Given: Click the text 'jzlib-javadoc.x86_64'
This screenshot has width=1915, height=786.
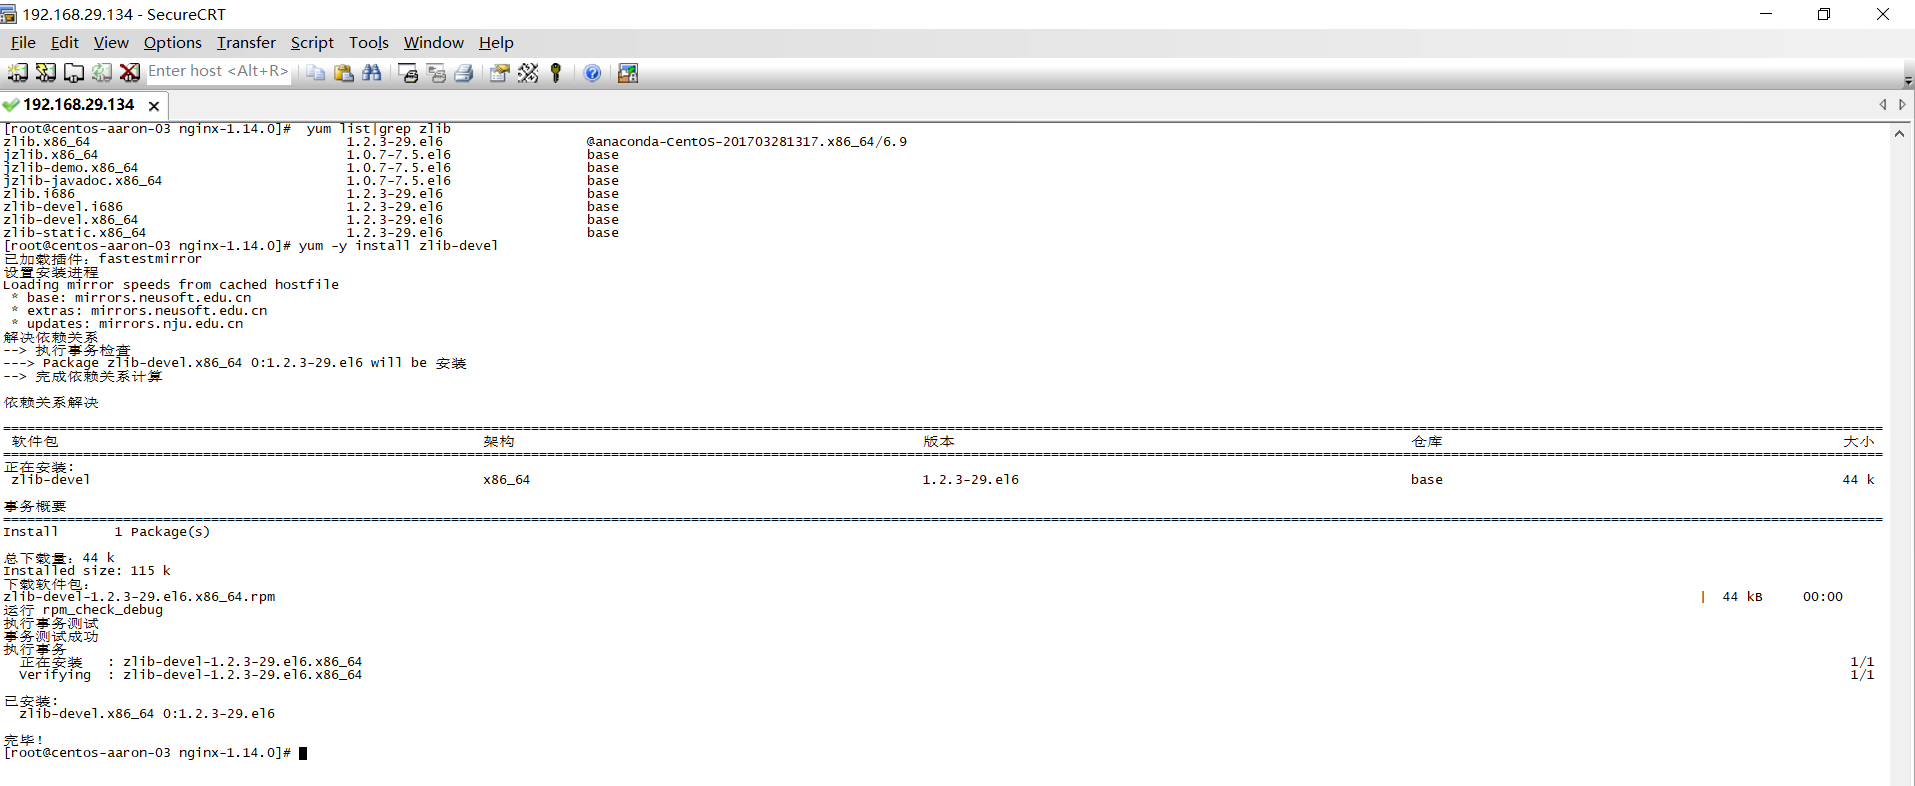Looking at the screenshot, I should (x=83, y=181).
